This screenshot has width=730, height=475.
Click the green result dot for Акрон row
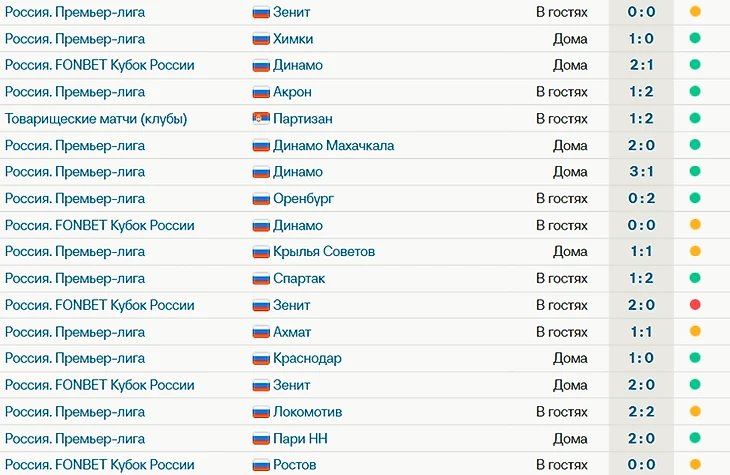695,91
